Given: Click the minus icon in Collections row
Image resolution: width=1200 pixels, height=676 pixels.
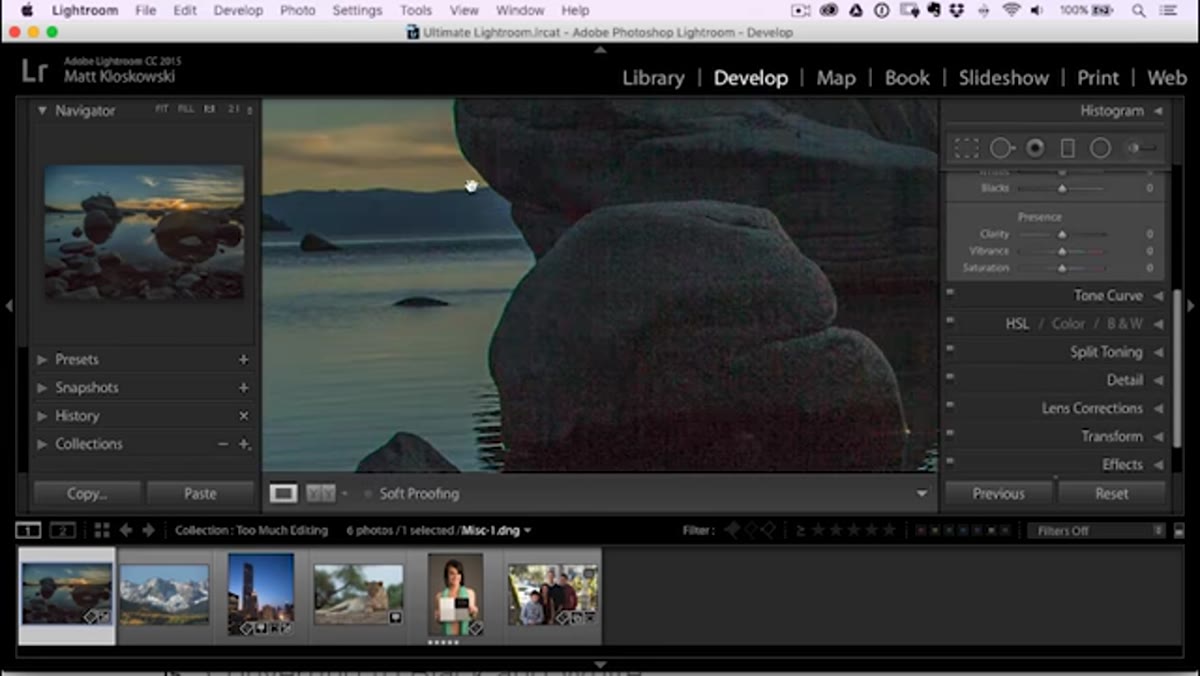Looking at the screenshot, I should [223, 443].
